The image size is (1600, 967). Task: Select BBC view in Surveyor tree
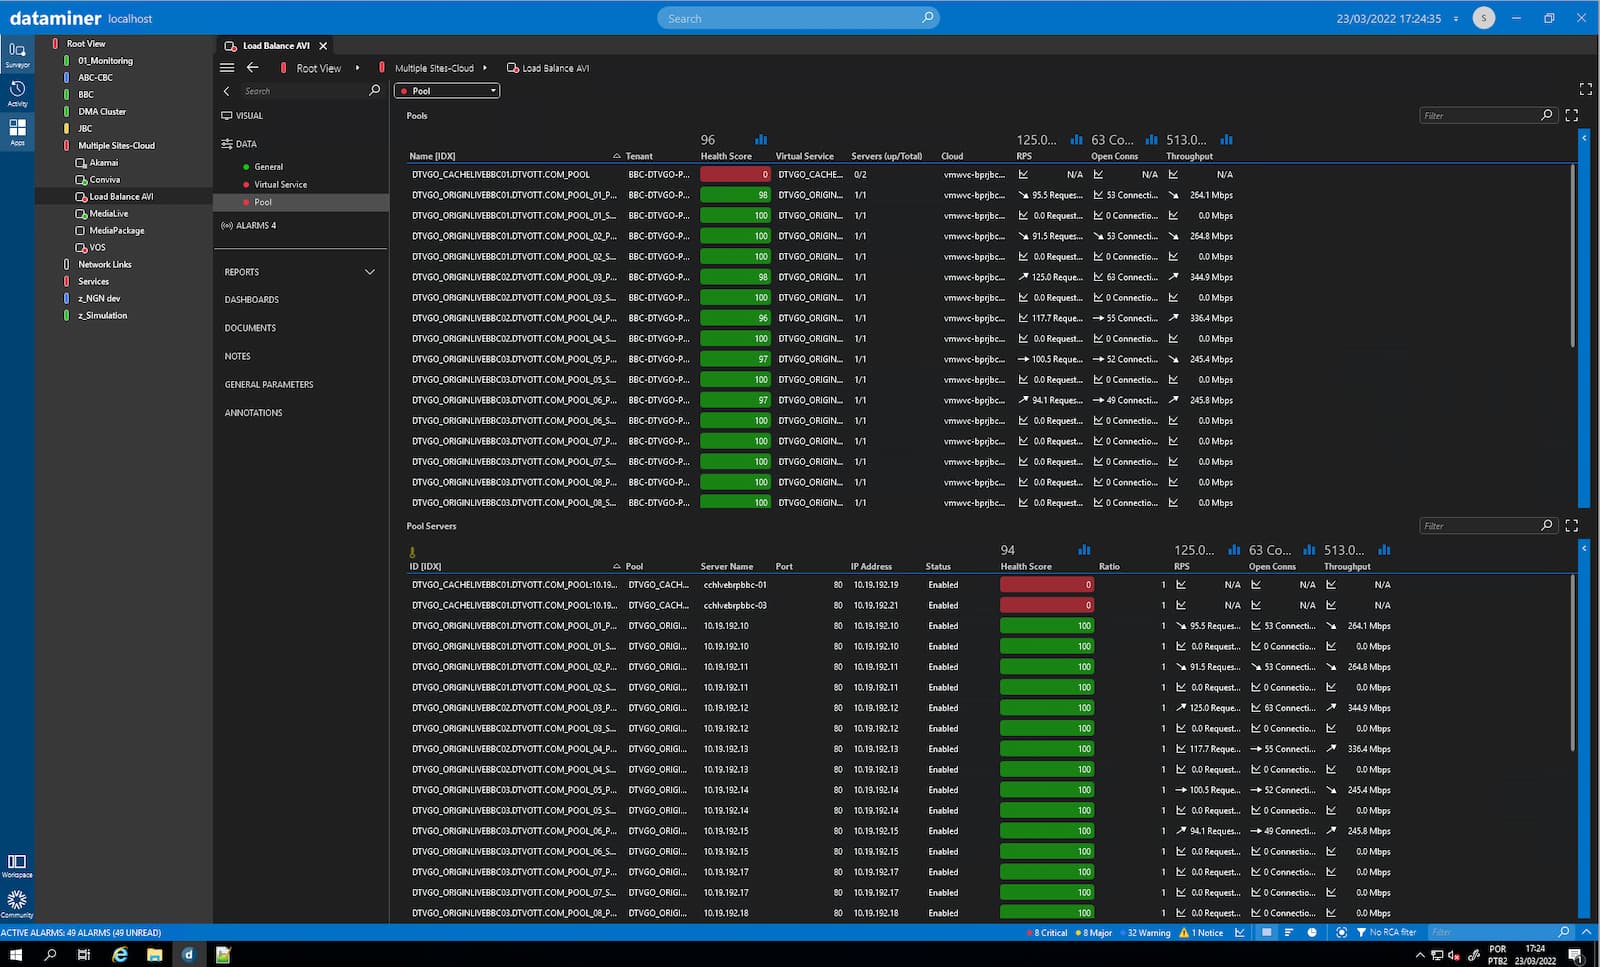coord(86,94)
